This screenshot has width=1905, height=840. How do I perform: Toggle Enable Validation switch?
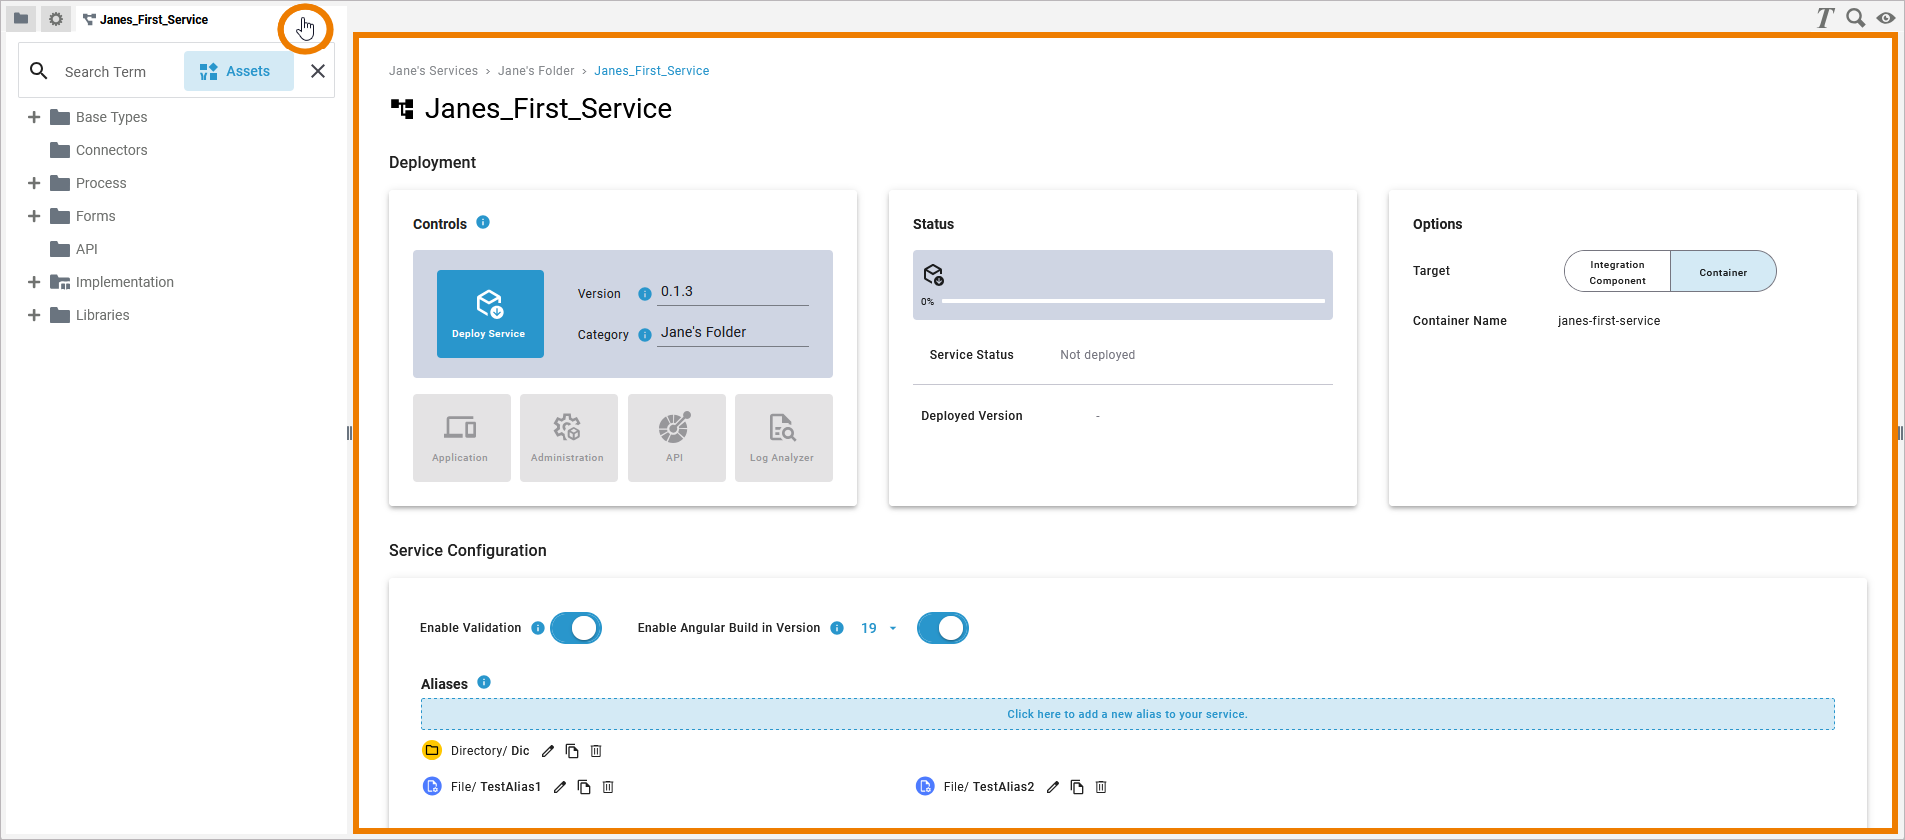point(576,628)
